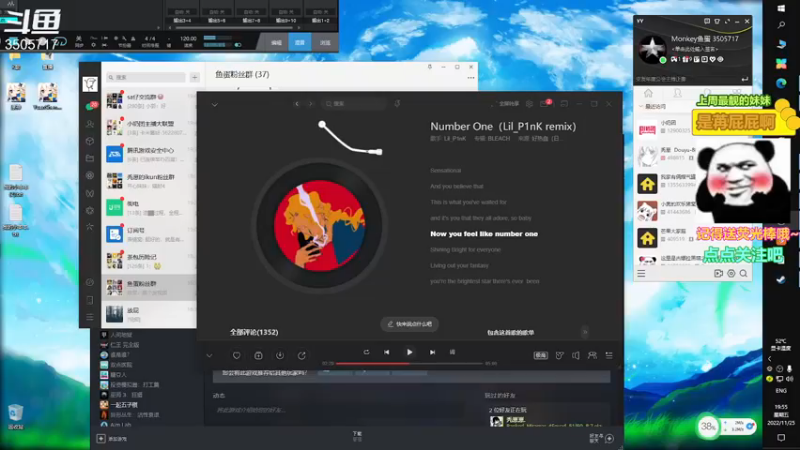Open the profile avatar in chat sidebar
This screenshot has width=800, height=450.
[x=90, y=84]
